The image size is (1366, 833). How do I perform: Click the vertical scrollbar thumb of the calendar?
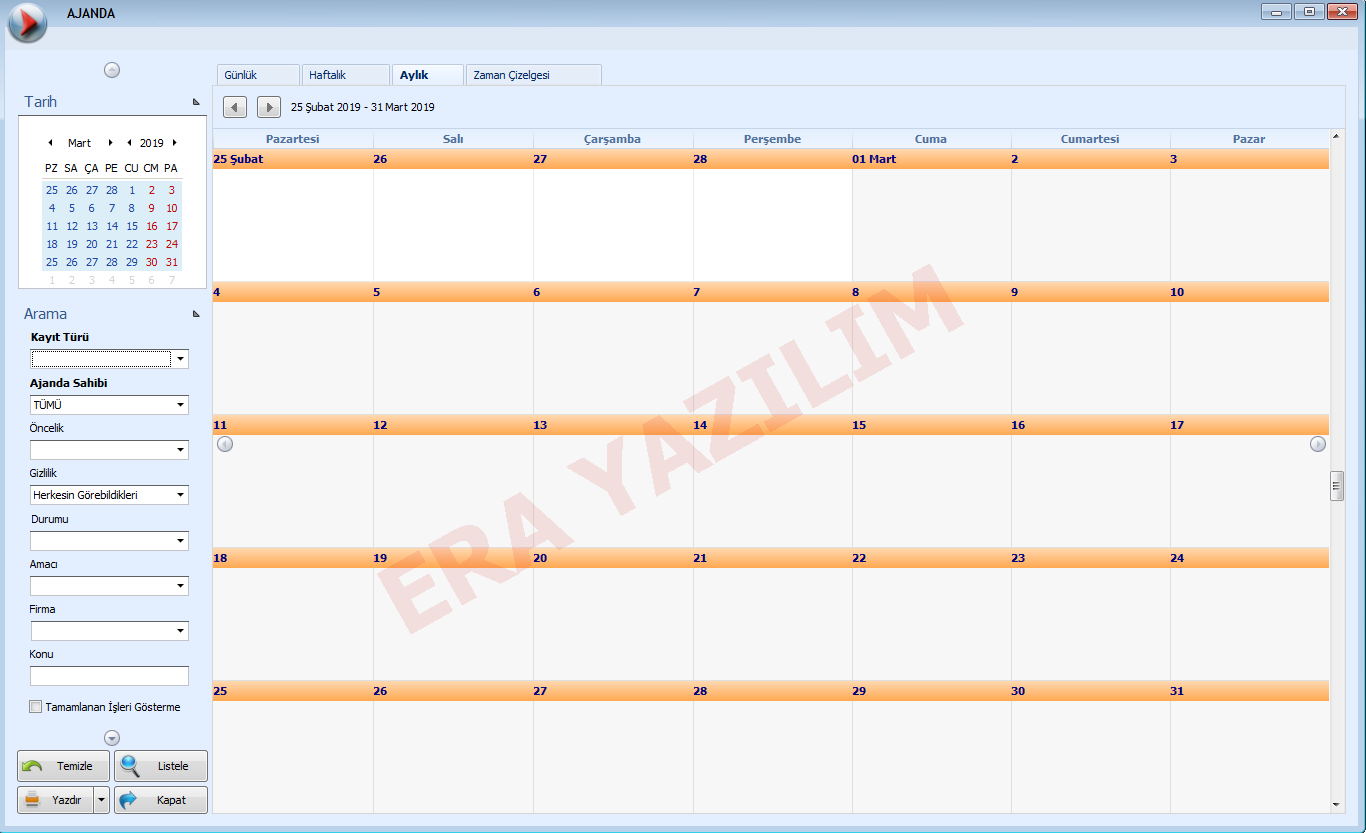[1336, 486]
